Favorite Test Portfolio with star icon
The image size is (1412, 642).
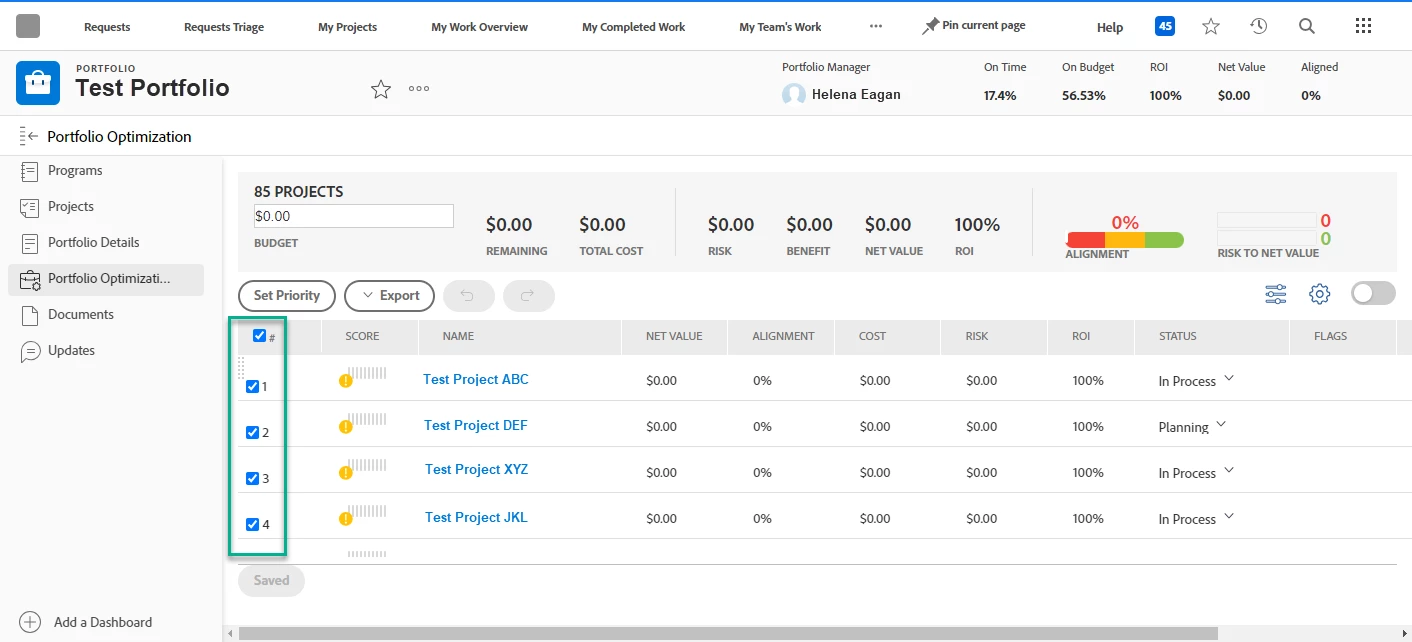point(381,89)
